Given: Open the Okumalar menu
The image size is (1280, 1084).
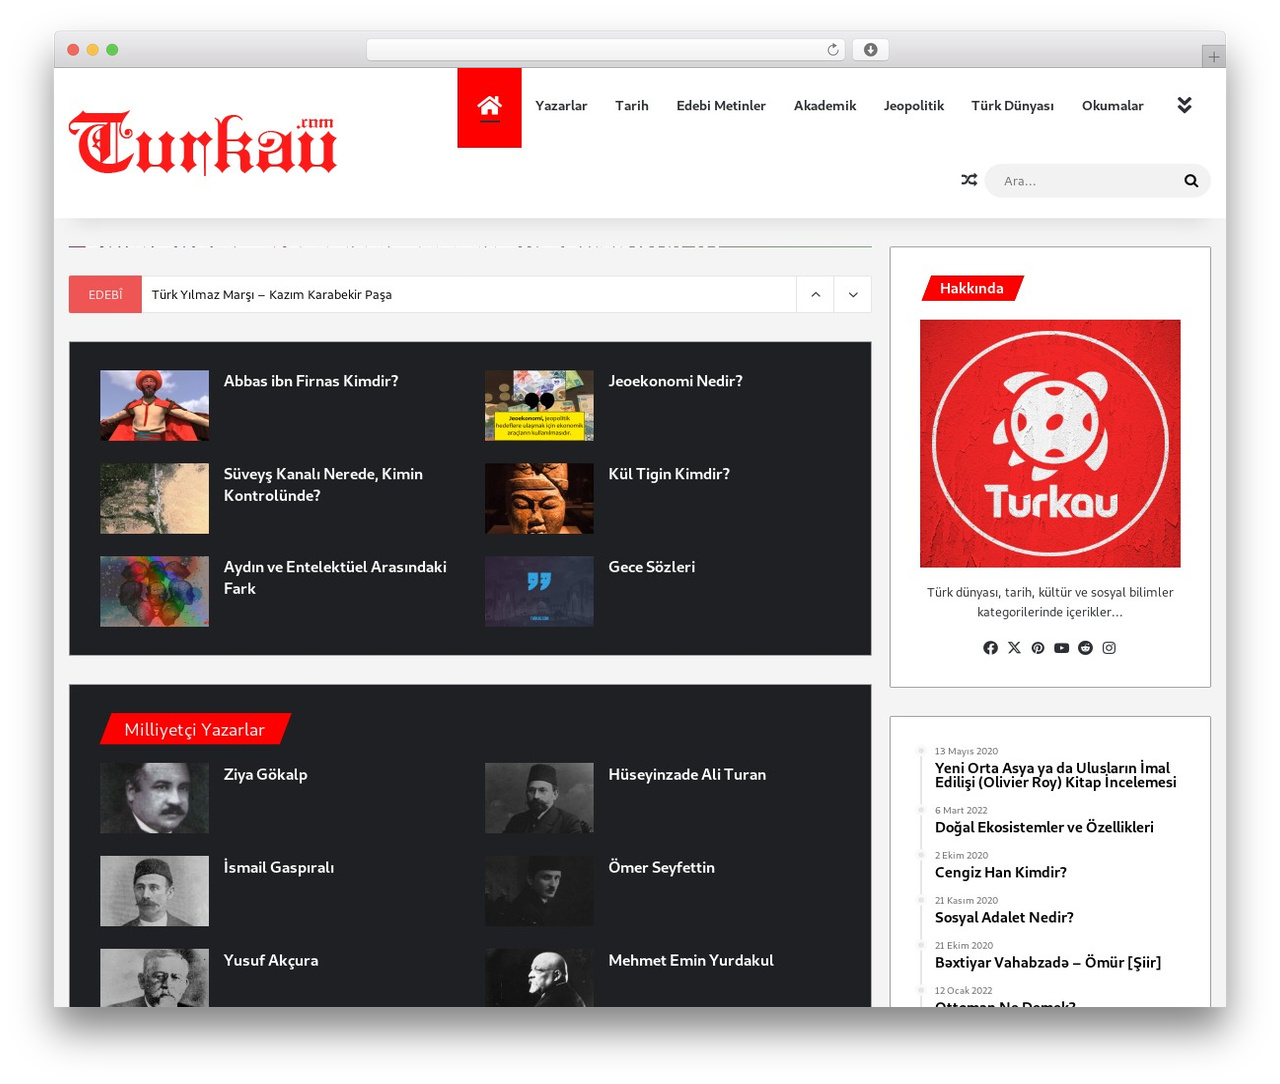Looking at the screenshot, I should pyautogui.click(x=1113, y=106).
